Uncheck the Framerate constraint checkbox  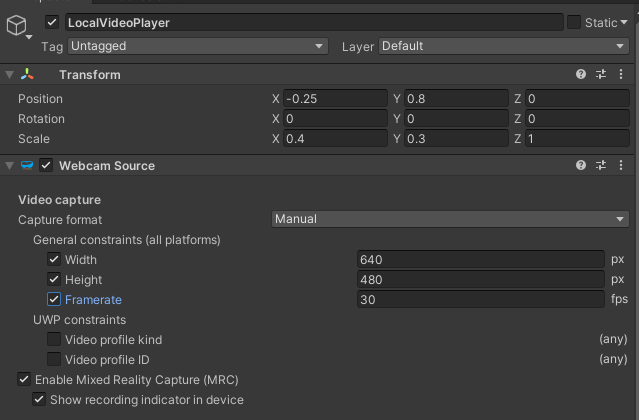(54, 299)
